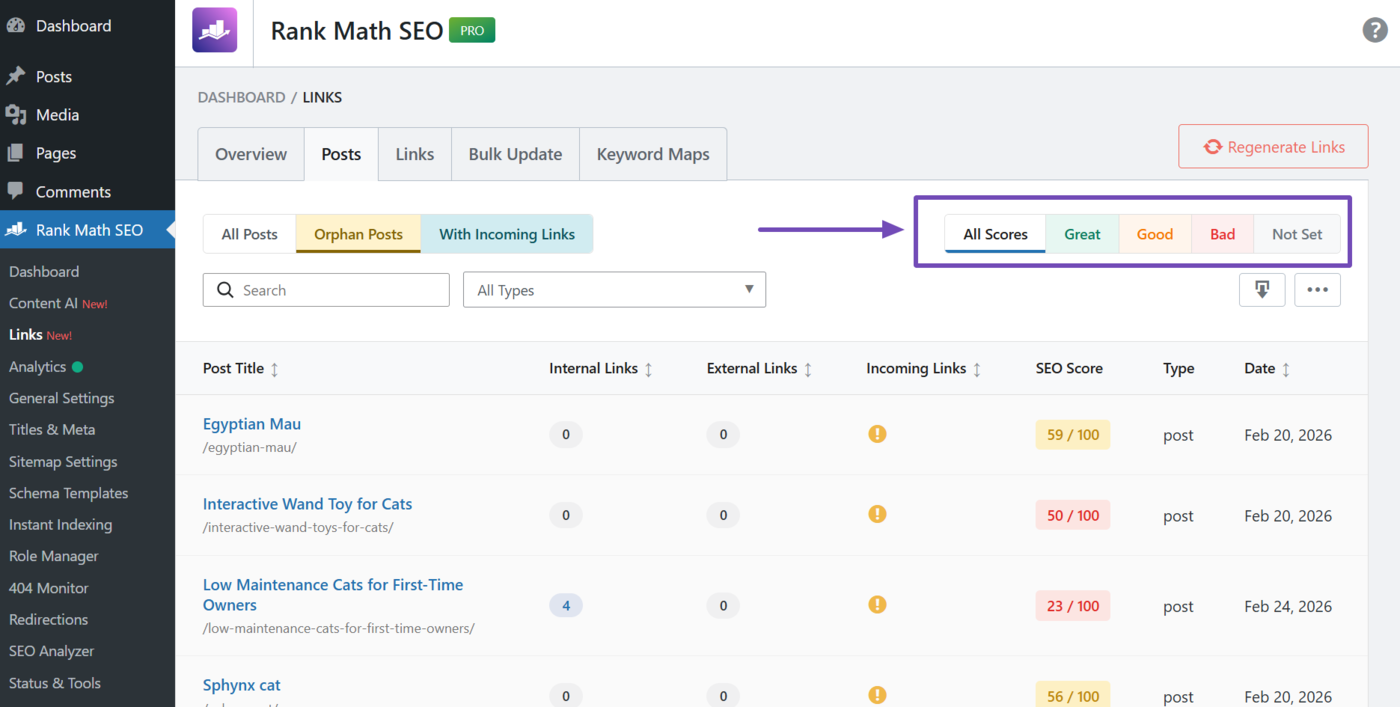Image resolution: width=1400 pixels, height=707 pixels.
Task: Click the warning icon in Egyptian Mau's Incoming Links
Action: click(877, 434)
